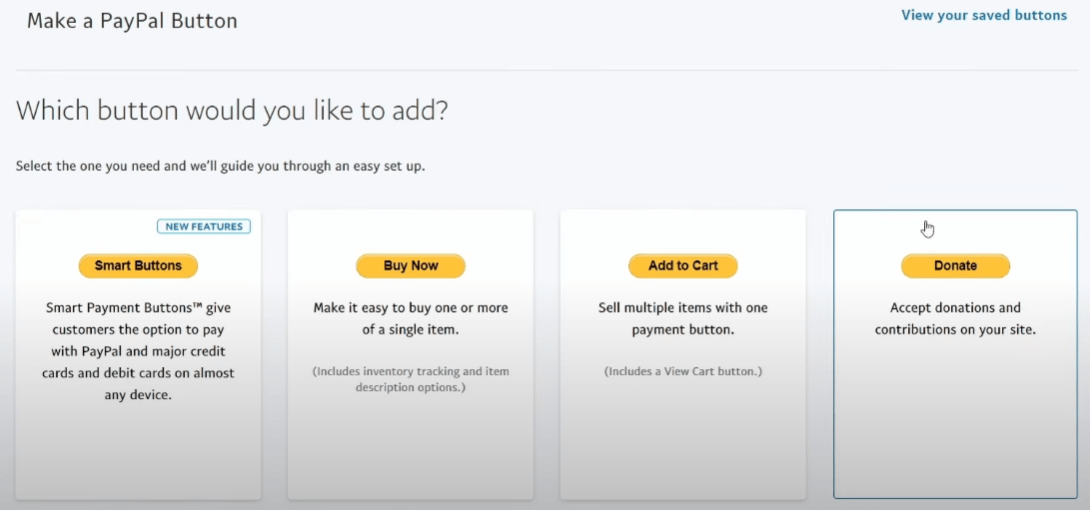This screenshot has height=510, width=1090.
Task: Click the yellow Smart Buttons button
Action: [138, 266]
